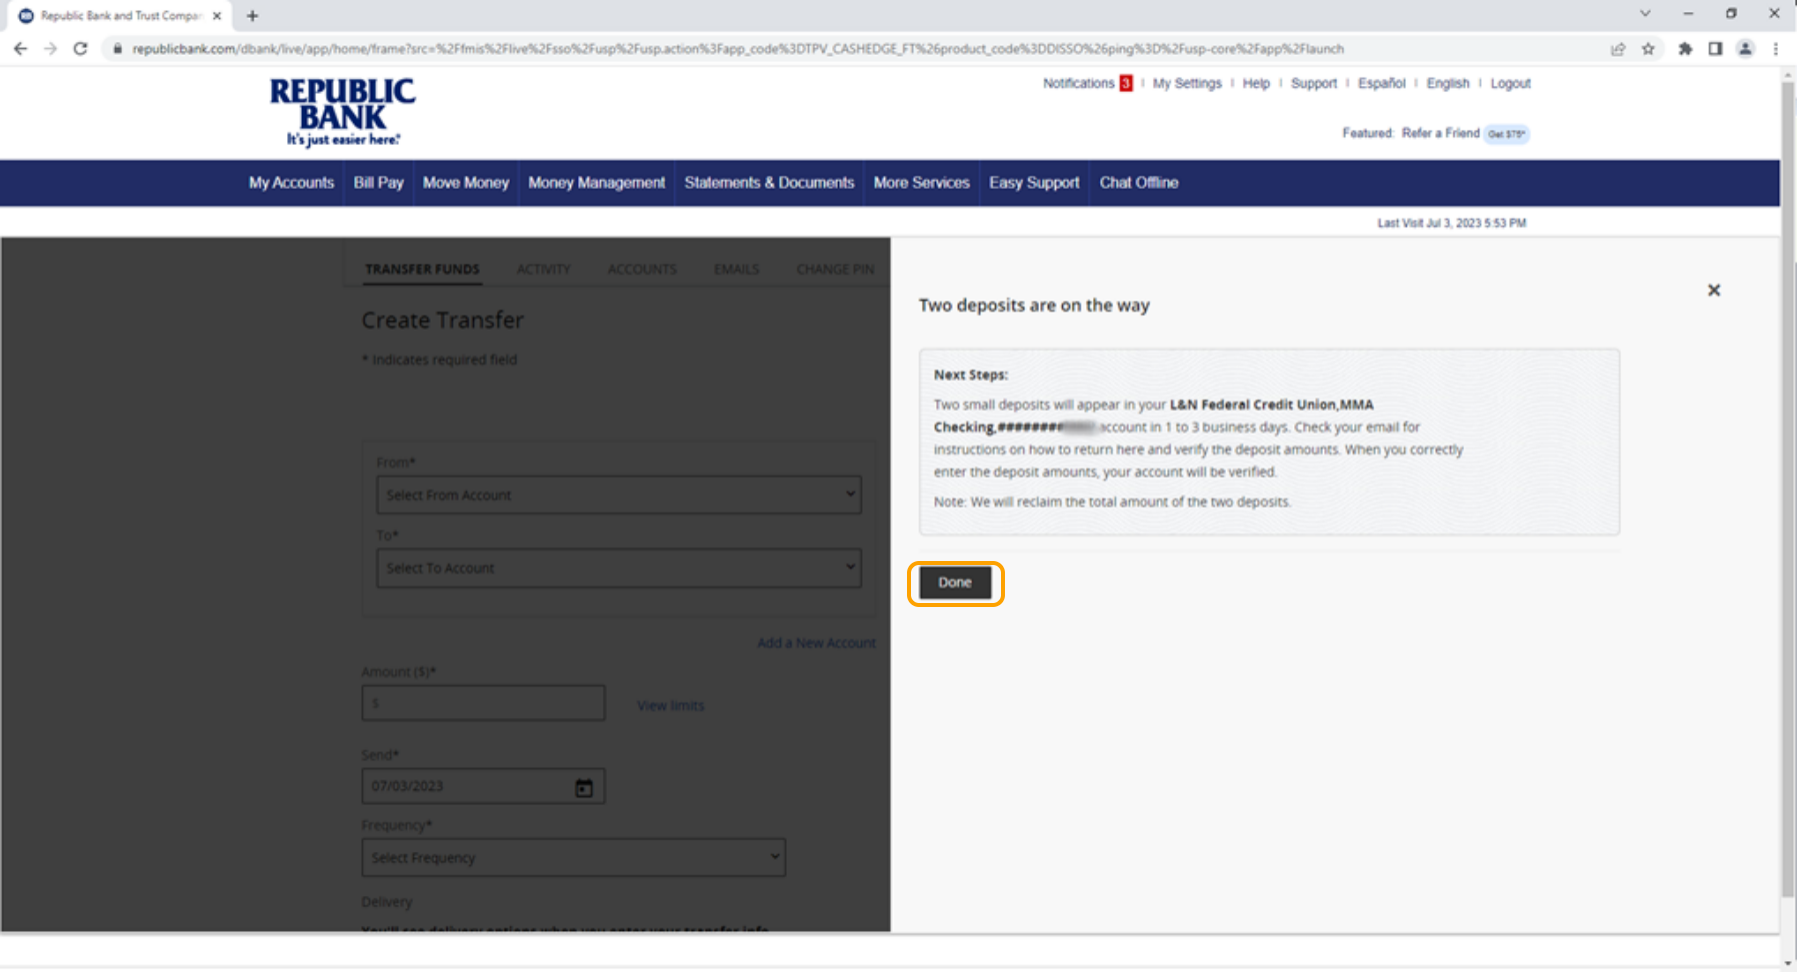The width and height of the screenshot is (1797, 972).
Task: Open a new browser tab
Action: (252, 16)
